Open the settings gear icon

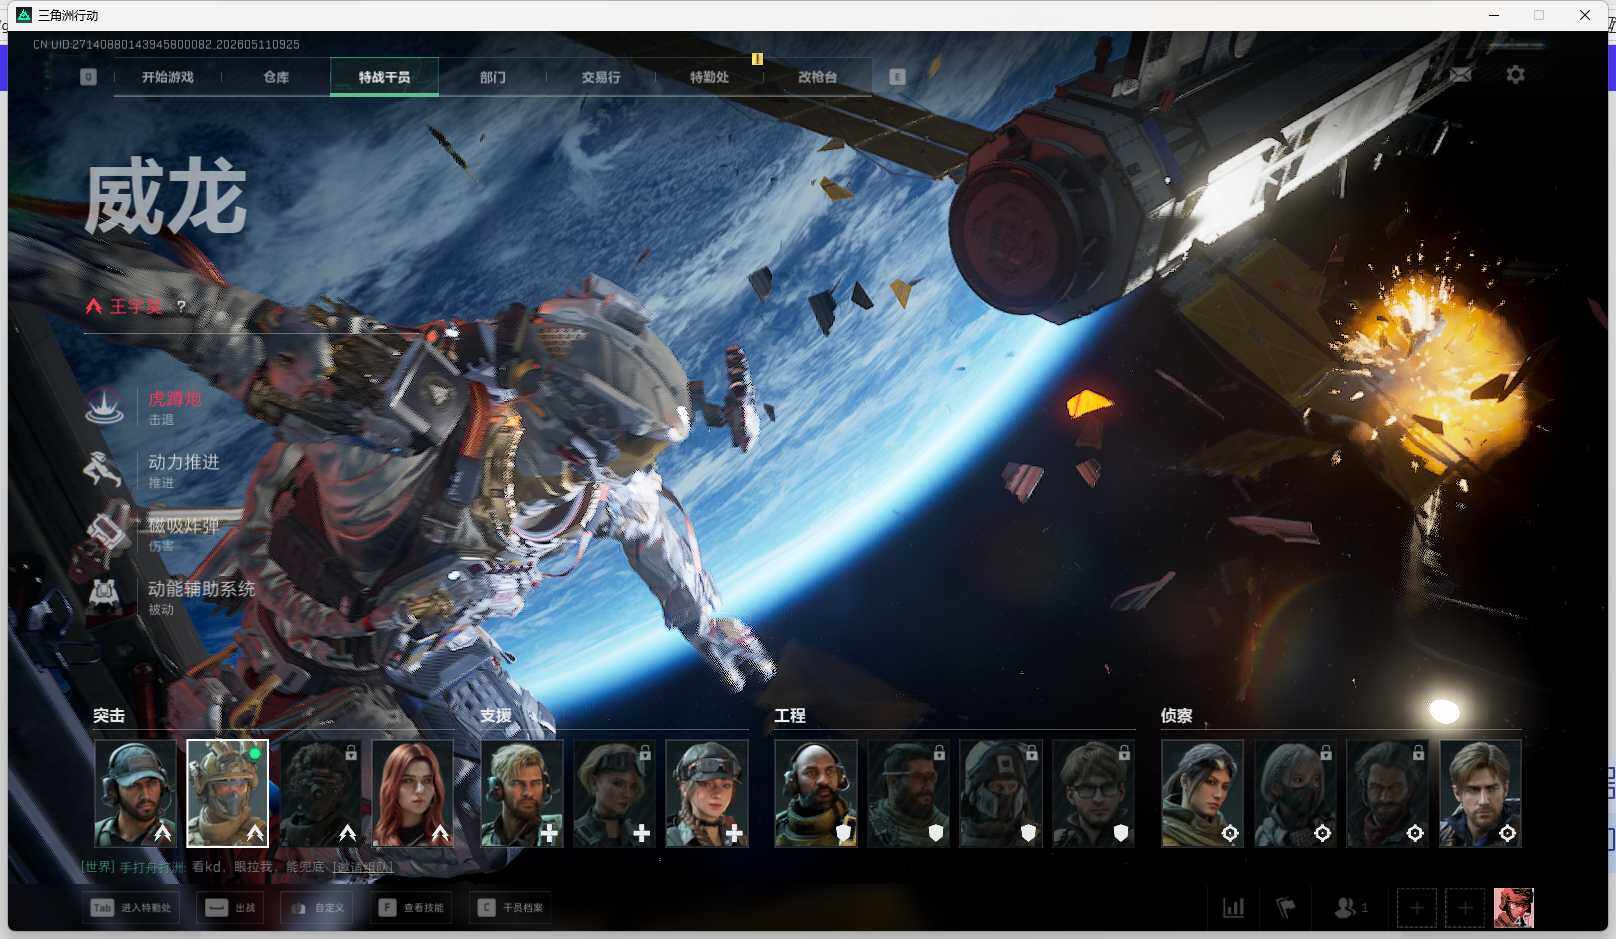point(1515,75)
